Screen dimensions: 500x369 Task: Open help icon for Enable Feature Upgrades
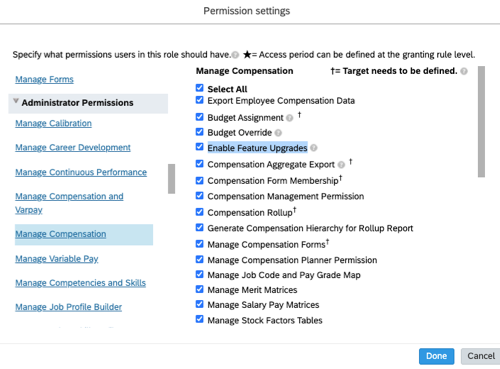314,148
